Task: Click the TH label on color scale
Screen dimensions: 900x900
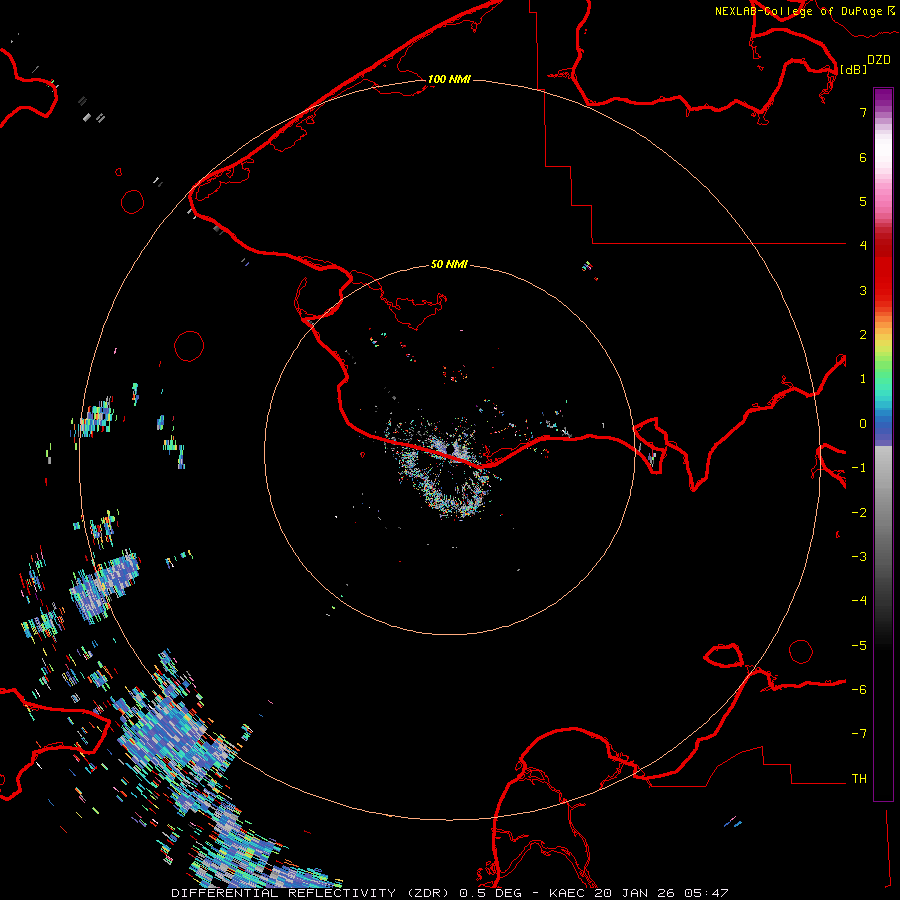Action: pos(859,779)
